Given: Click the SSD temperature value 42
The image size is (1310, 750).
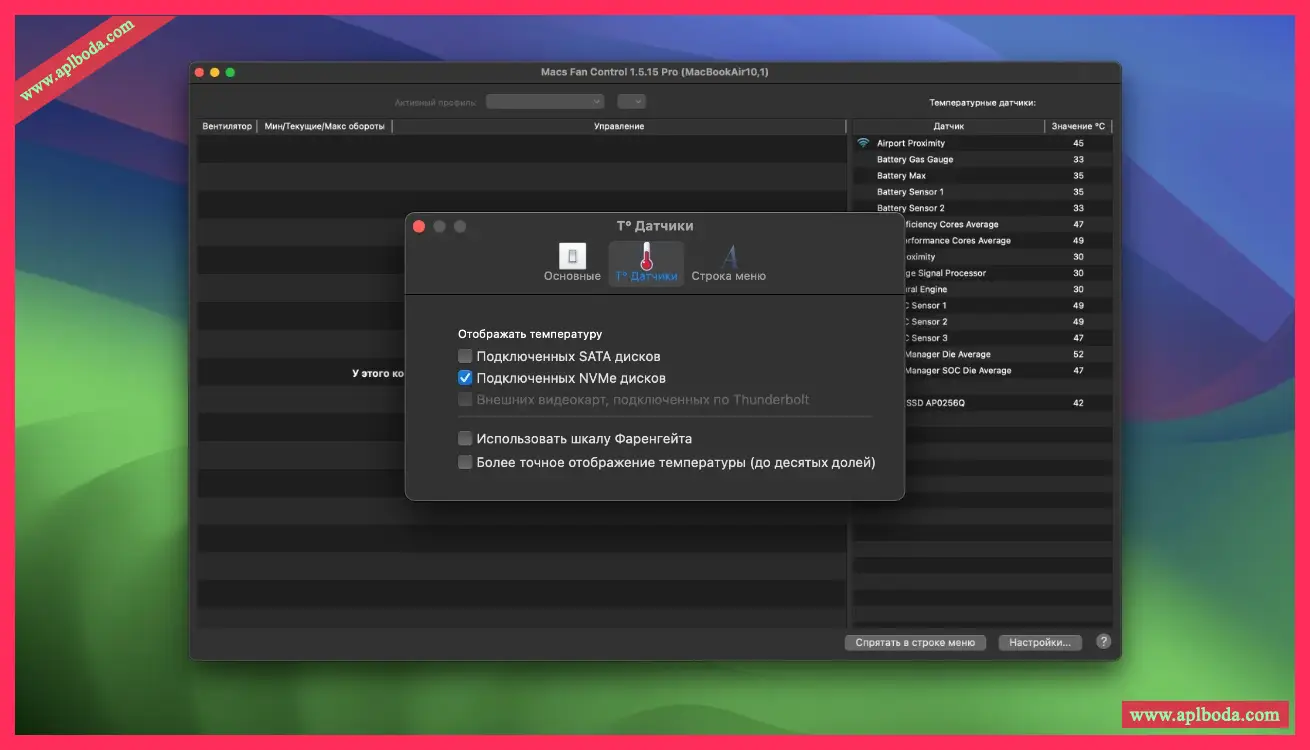Looking at the screenshot, I should click(x=1078, y=403).
